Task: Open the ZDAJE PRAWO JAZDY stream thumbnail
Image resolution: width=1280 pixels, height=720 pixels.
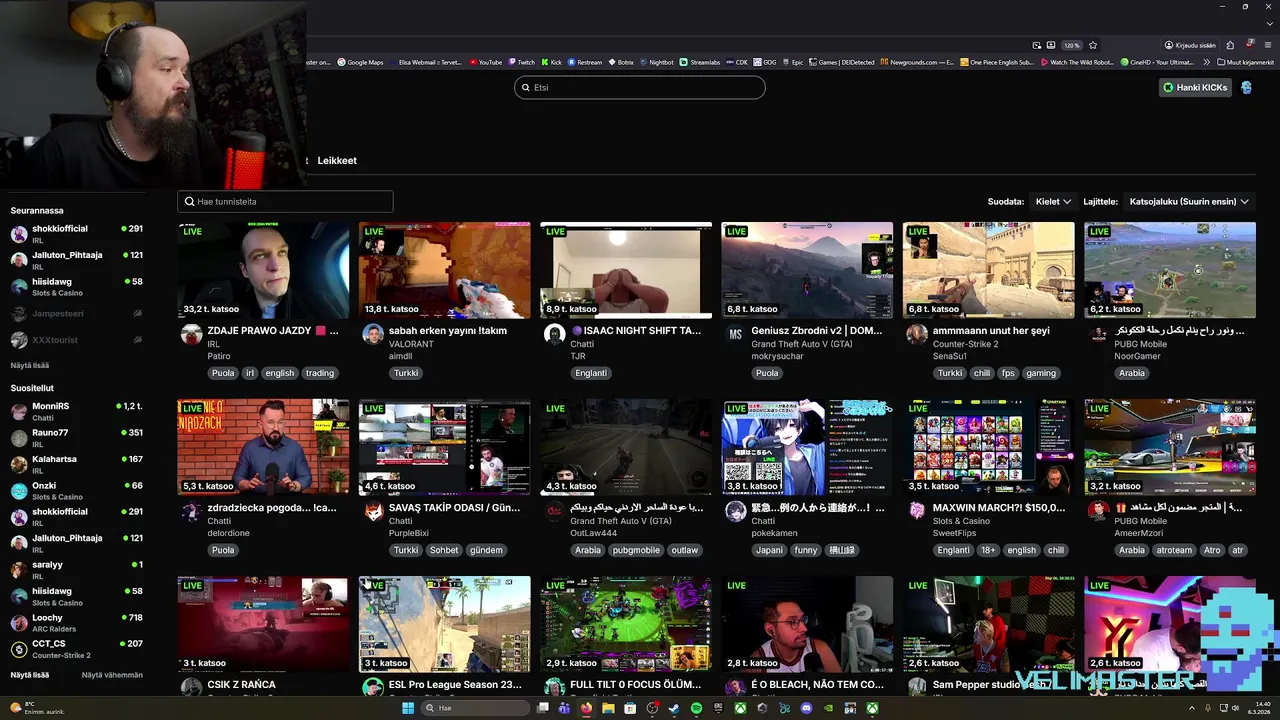Action: (263, 270)
